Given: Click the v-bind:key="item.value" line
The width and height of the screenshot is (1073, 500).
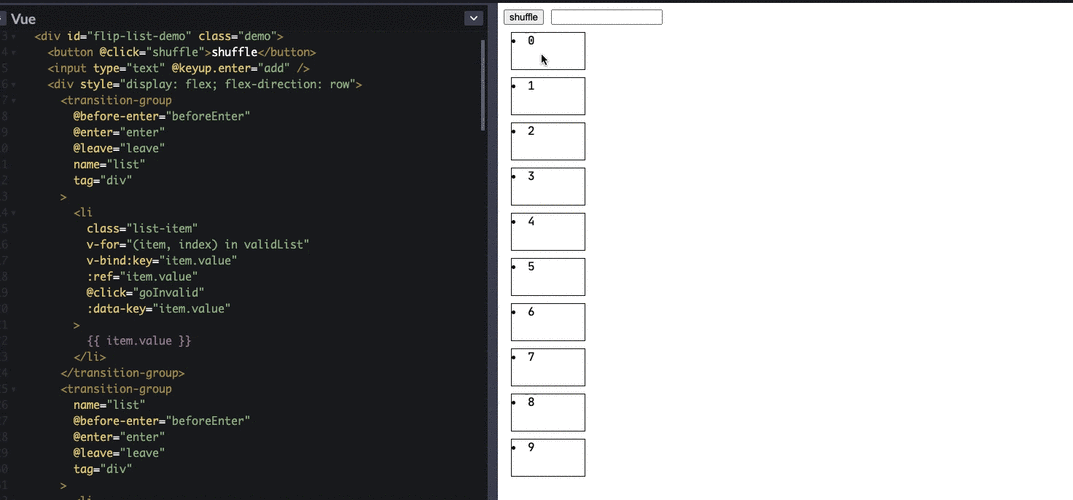Looking at the screenshot, I should click(x=162, y=261).
